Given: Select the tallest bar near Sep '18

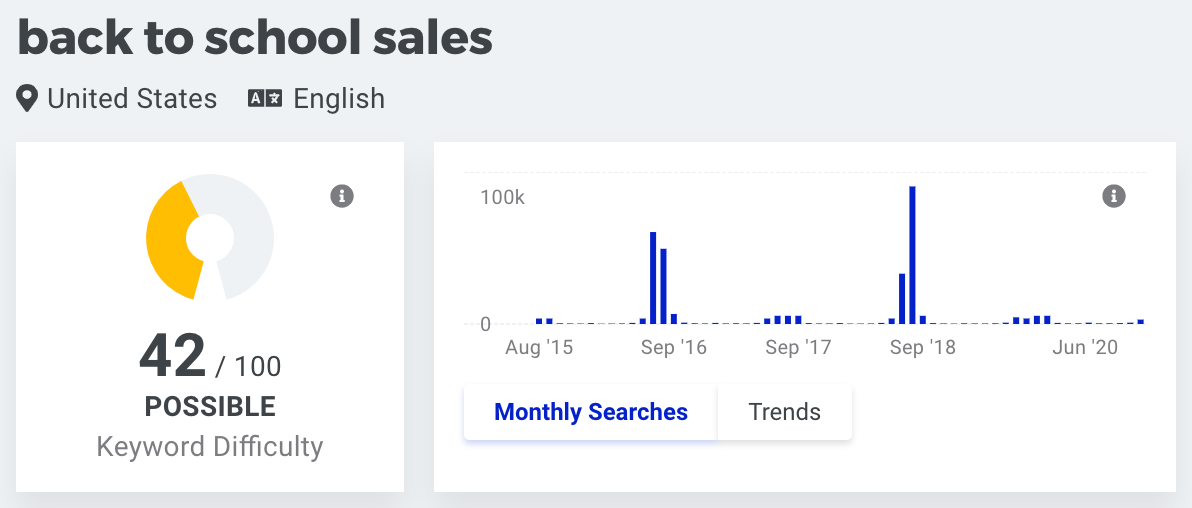Looking at the screenshot, I should coord(912,255).
